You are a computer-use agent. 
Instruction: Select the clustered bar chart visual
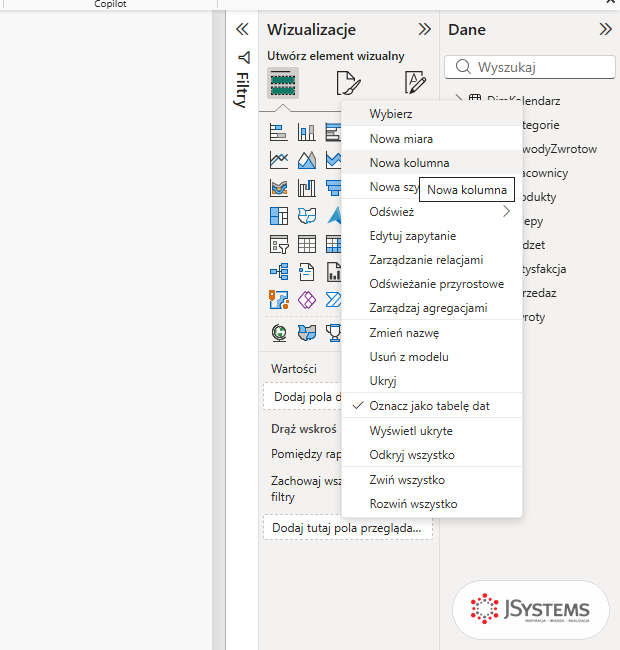click(333, 133)
